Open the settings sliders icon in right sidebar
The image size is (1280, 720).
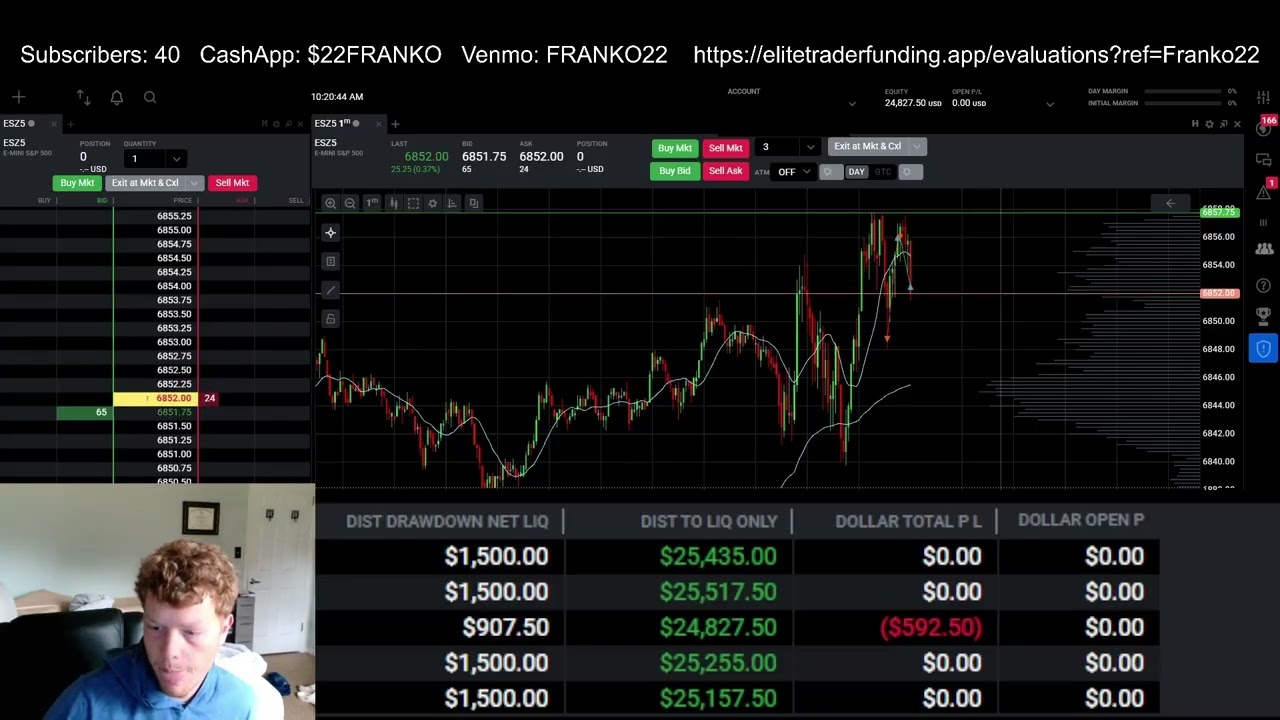(1264, 97)
